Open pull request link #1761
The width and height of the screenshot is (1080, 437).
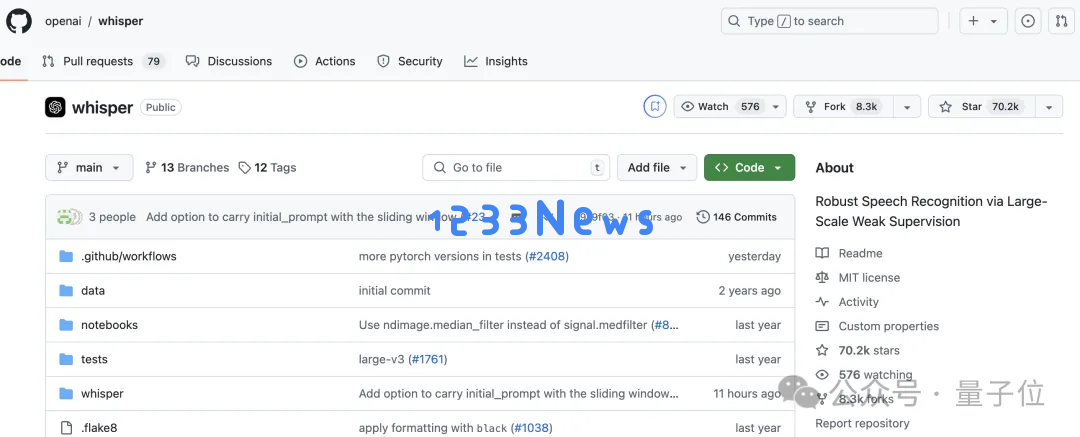click(429, 360)
